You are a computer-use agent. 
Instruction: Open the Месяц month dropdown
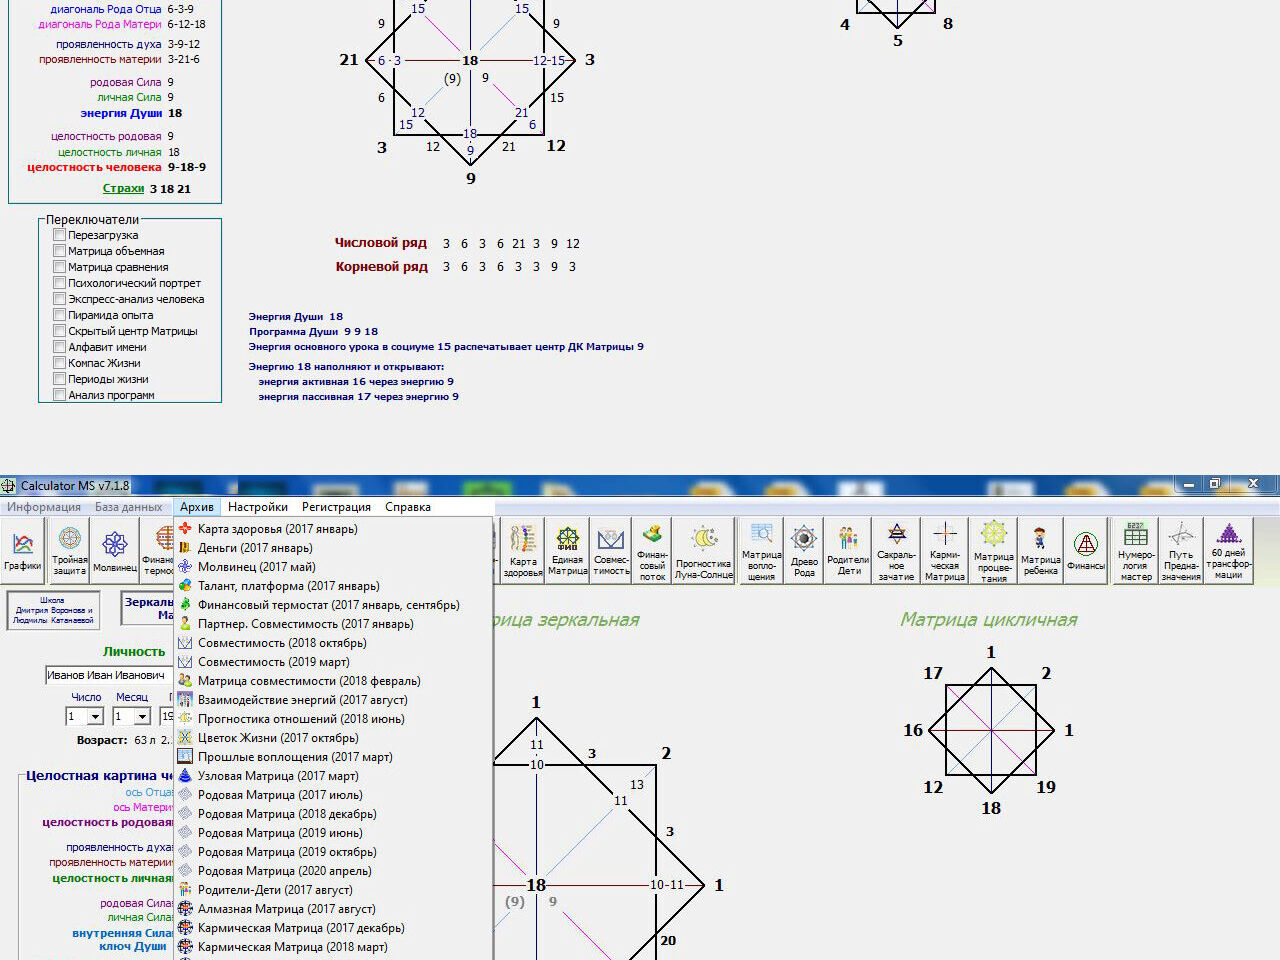[x=142, y=717]
